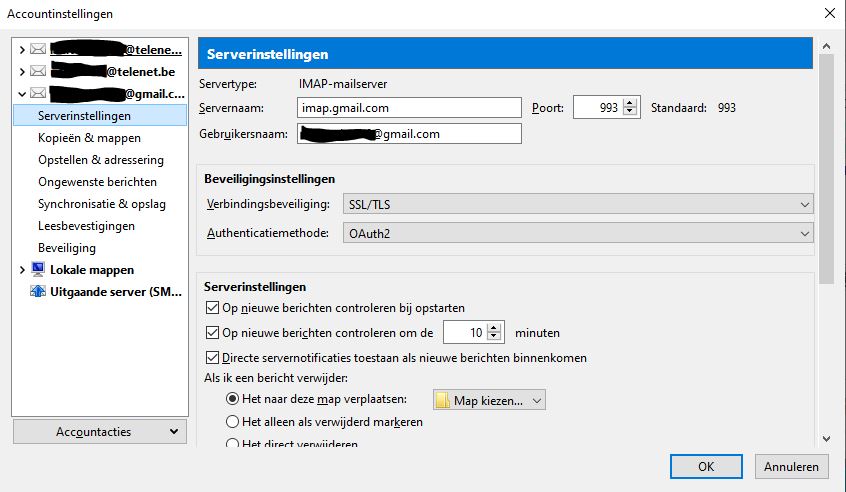The image size is (846, 492).
Task: Click the Uitgaande server icon
Action: (x=38, y=291)
